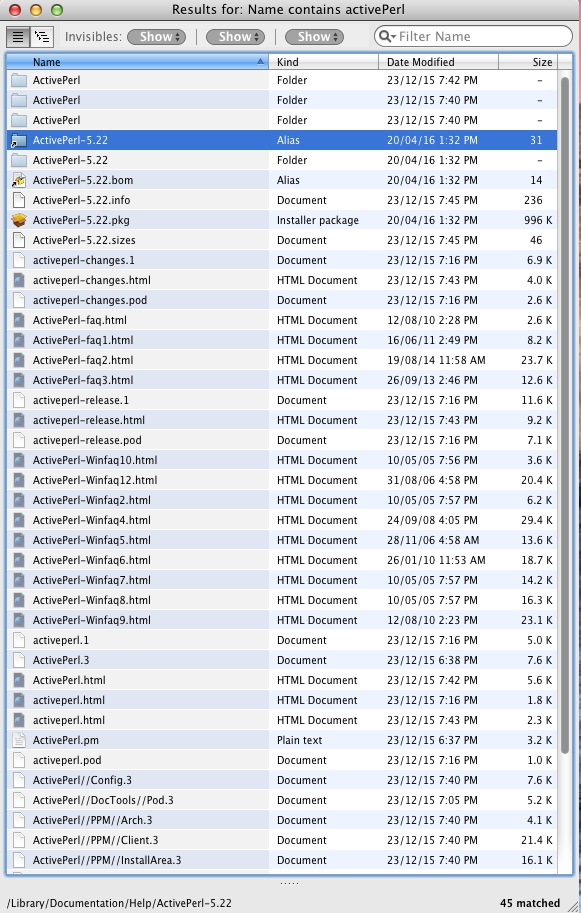
Task: Click the activeperl-release.html file icon
Action: 19,420
